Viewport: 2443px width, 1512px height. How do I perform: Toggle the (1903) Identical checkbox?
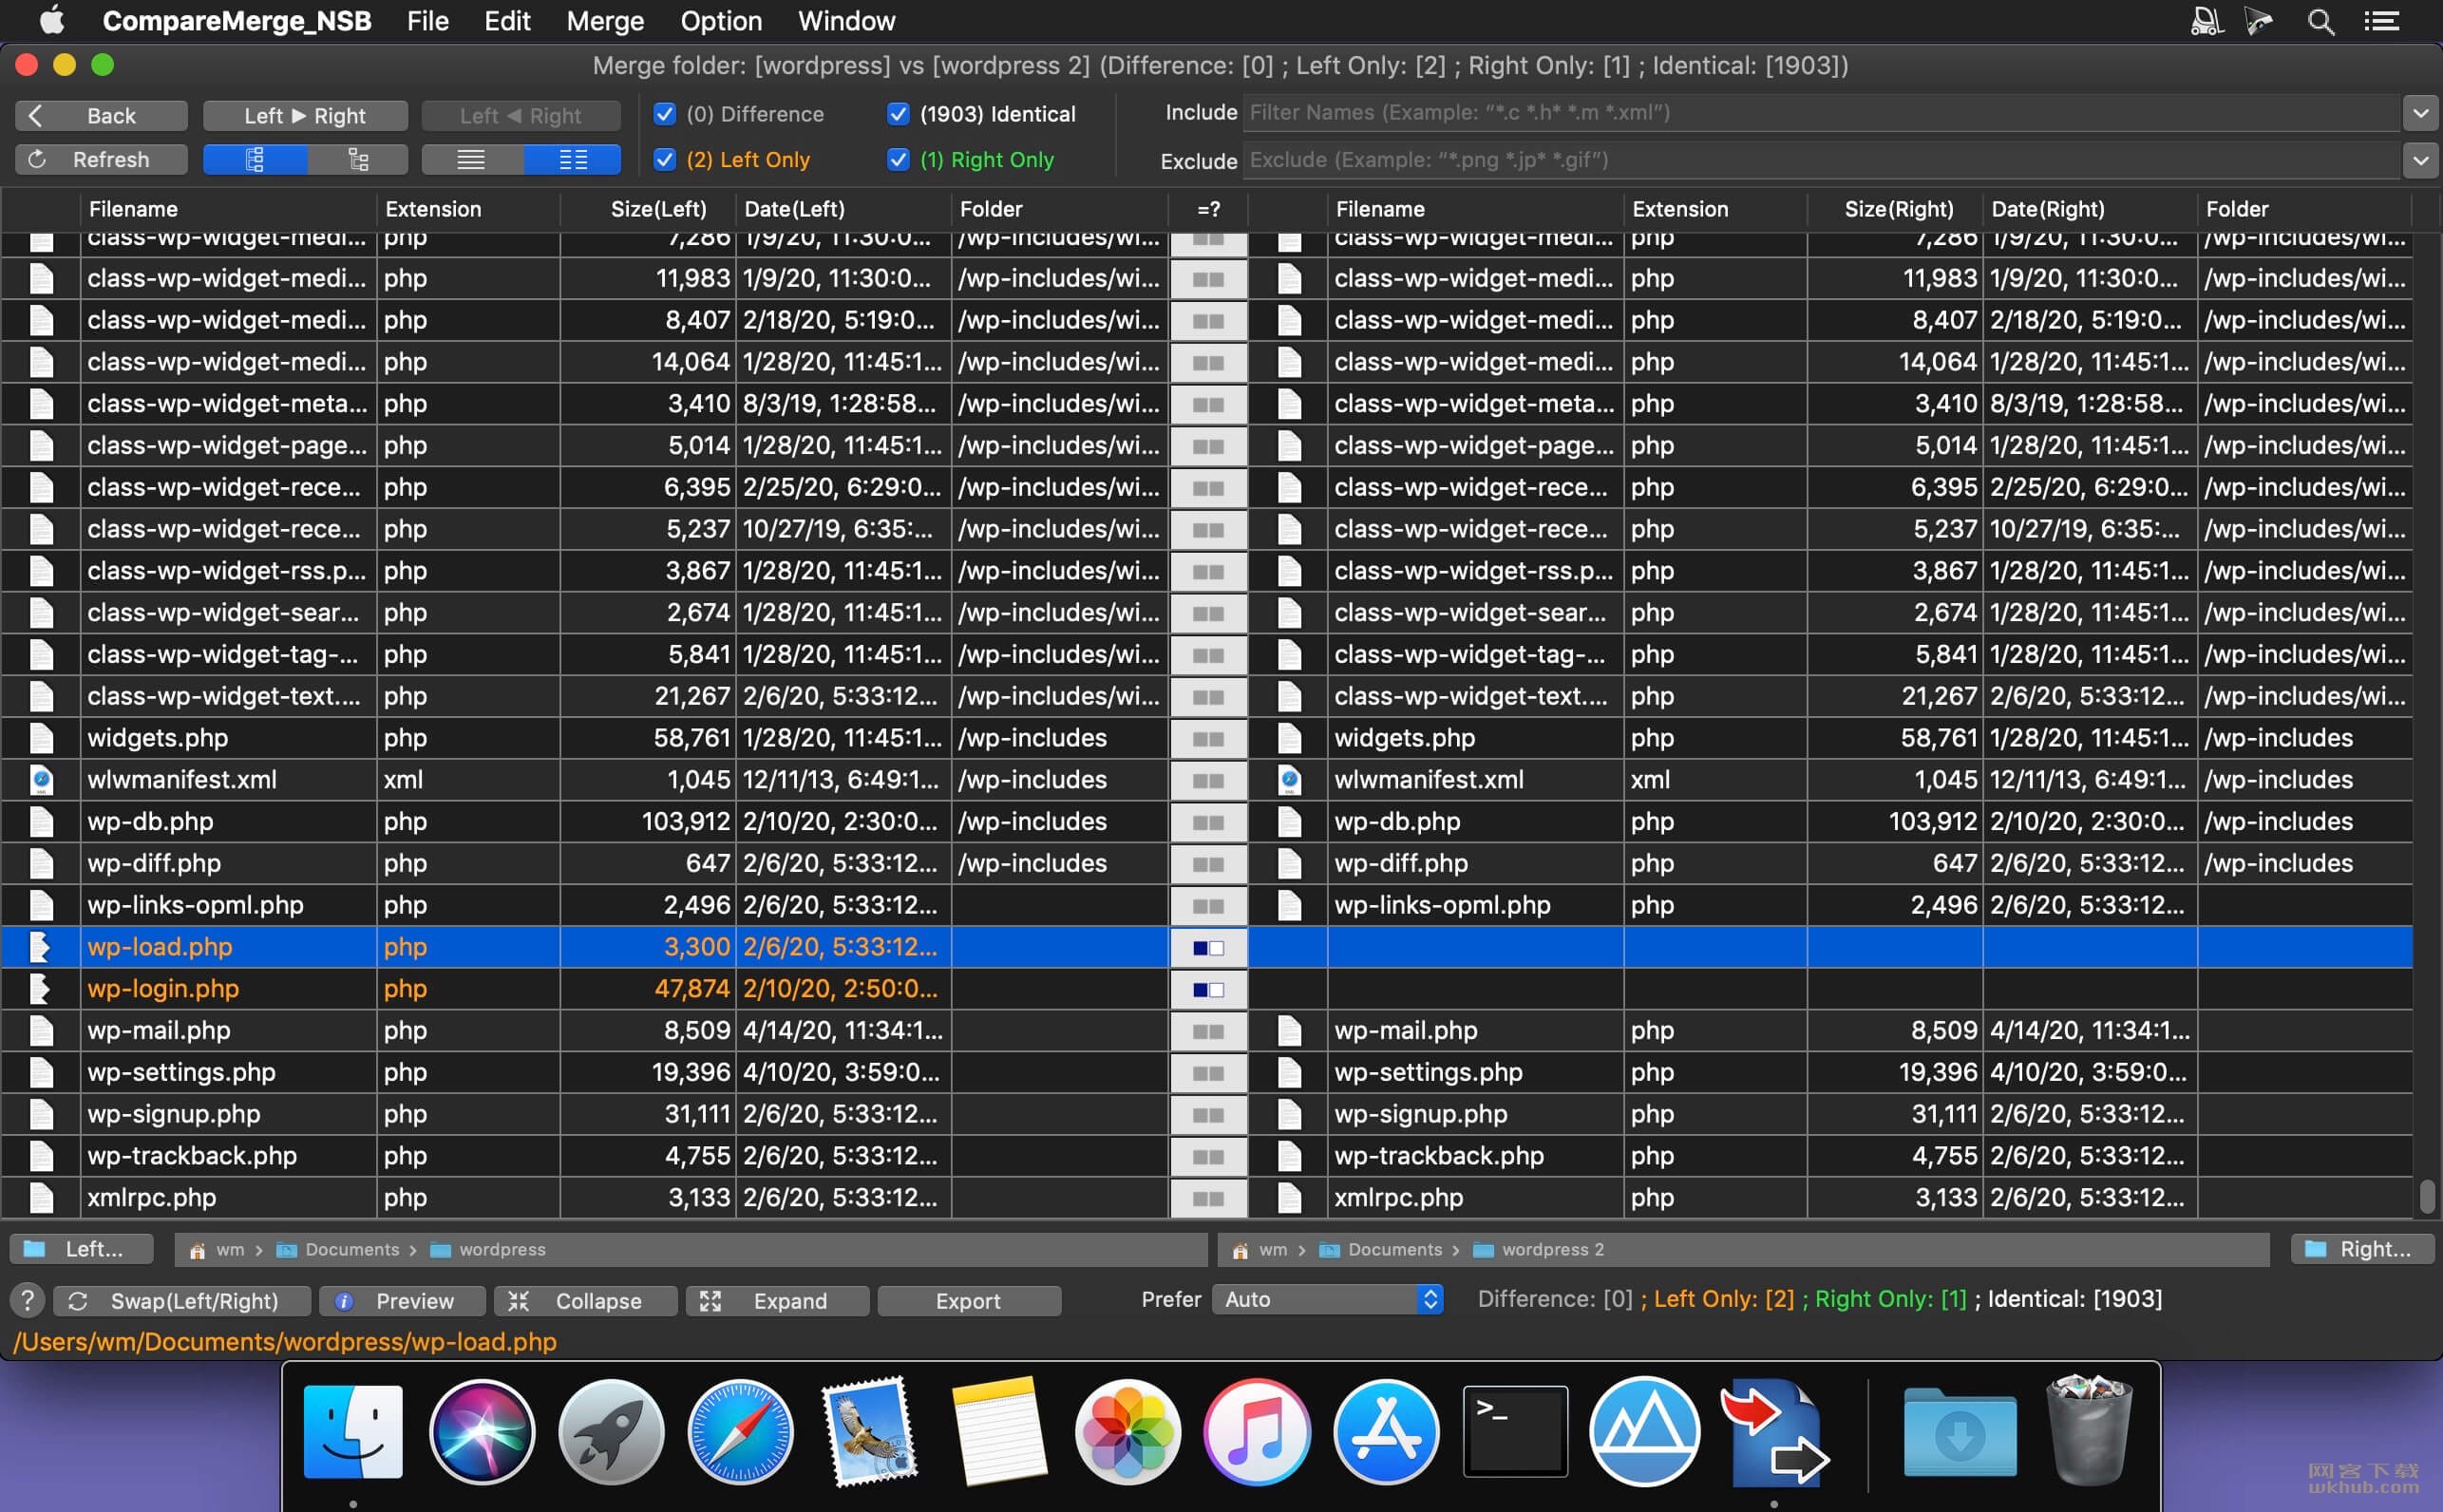pos(898,114)
